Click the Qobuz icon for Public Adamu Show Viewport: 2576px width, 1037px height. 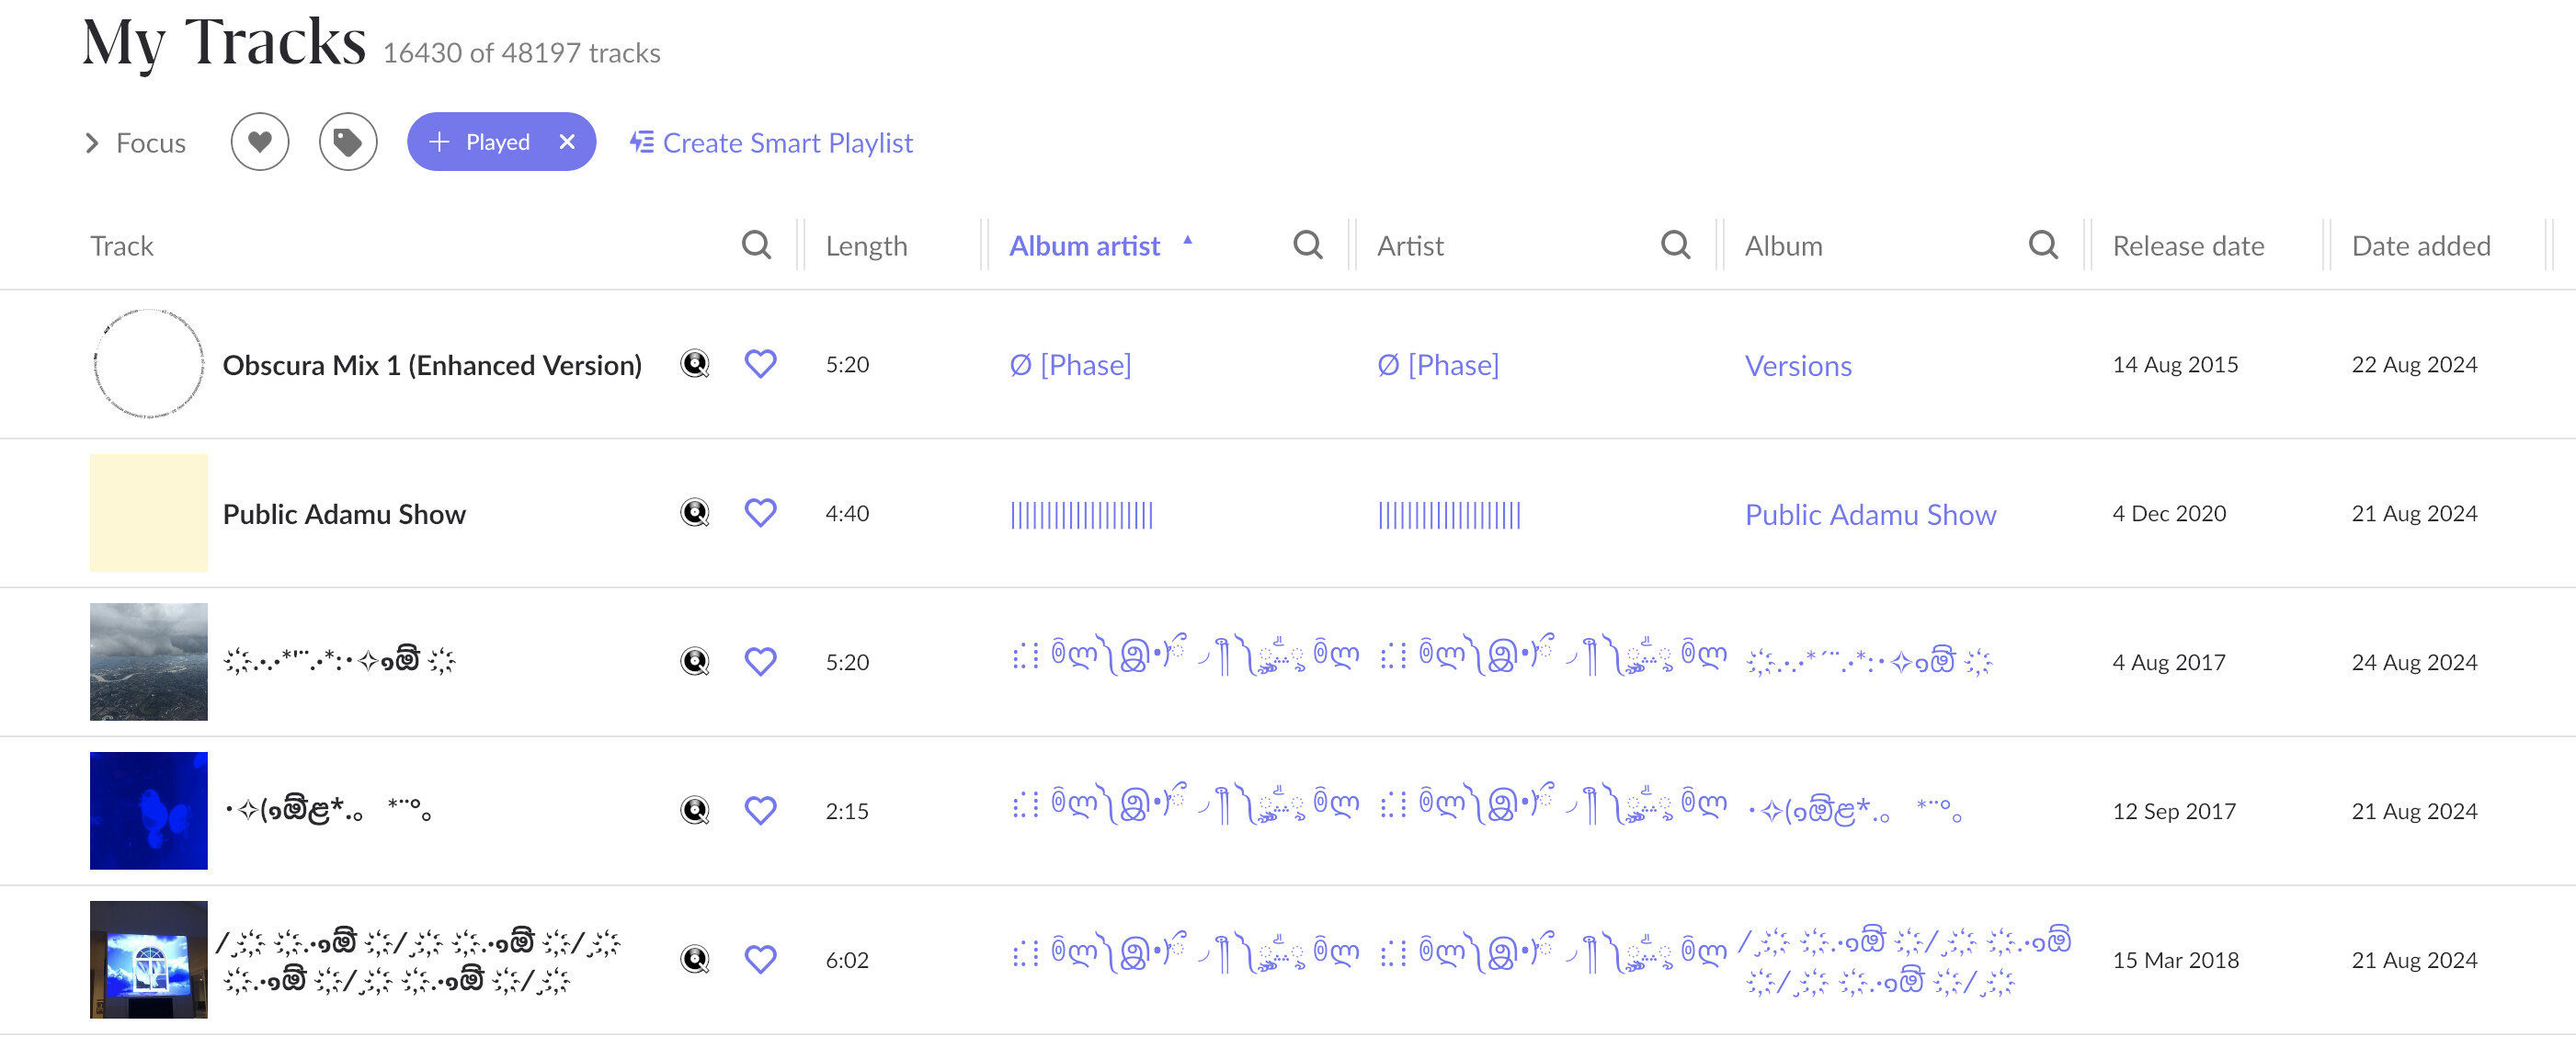[694, 513]
